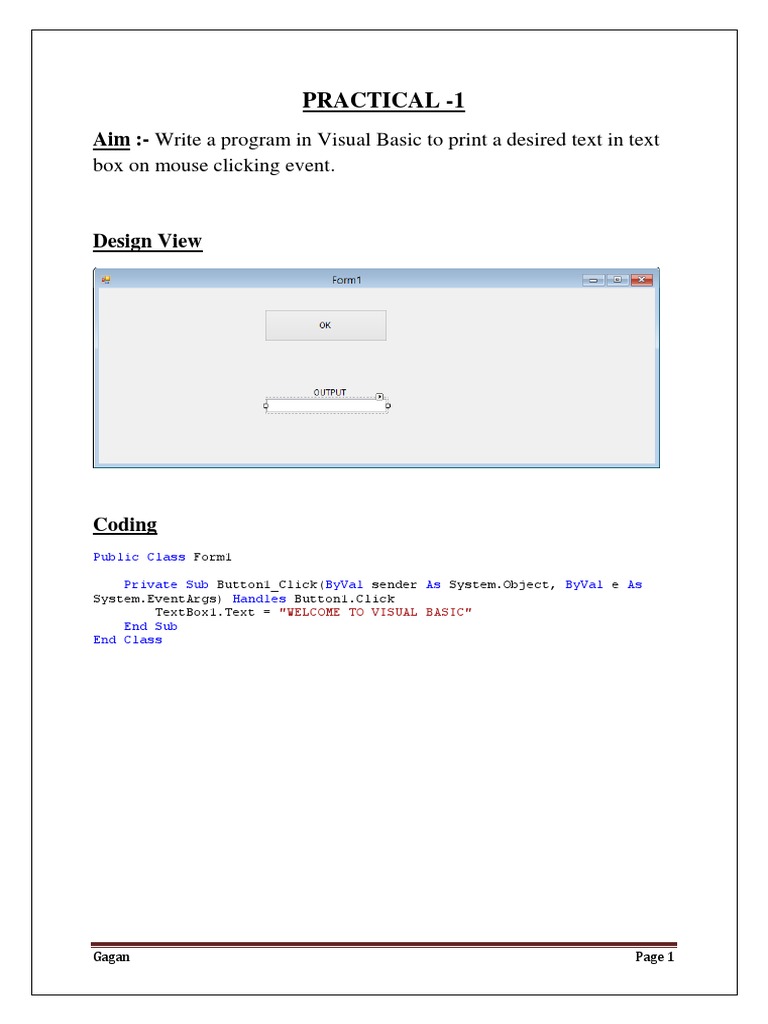Click the empty textbox under OUTPUT label
Image resolution: width=768 pixels, height=1024 pixels.
tap(327, 406)
